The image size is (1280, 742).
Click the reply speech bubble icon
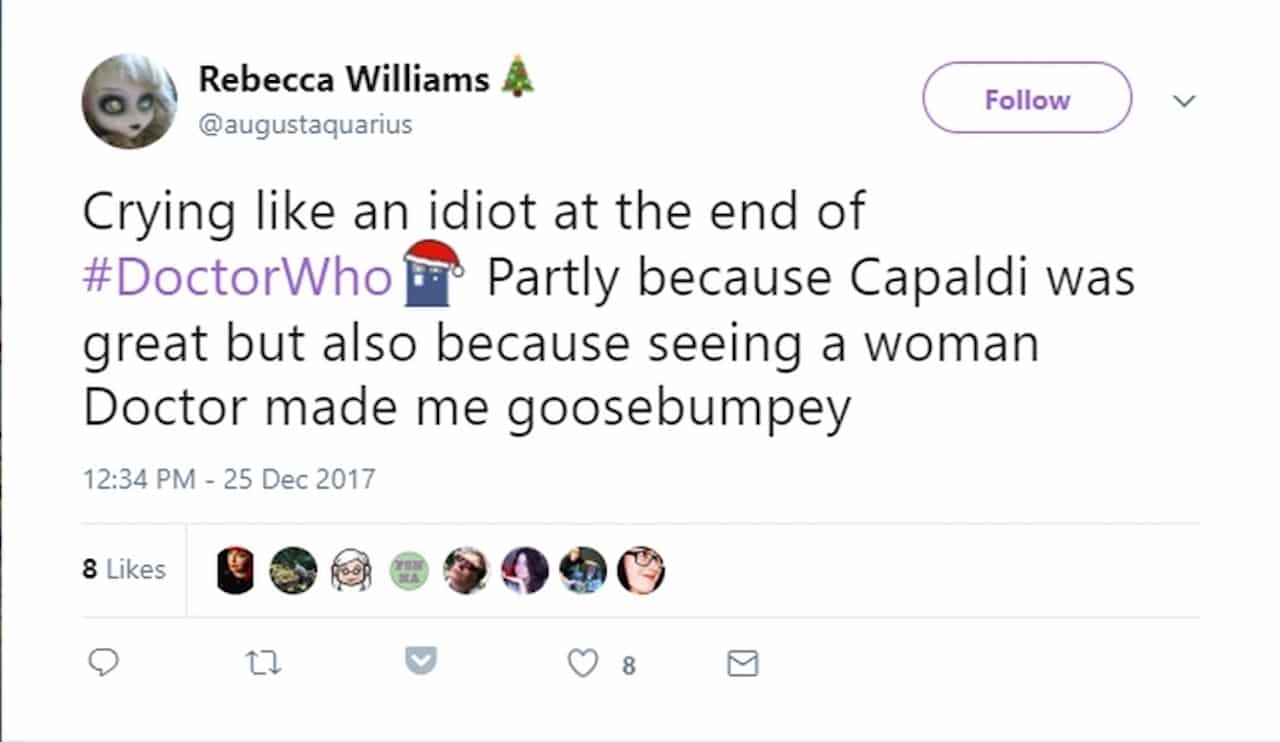tap(102, 662)
